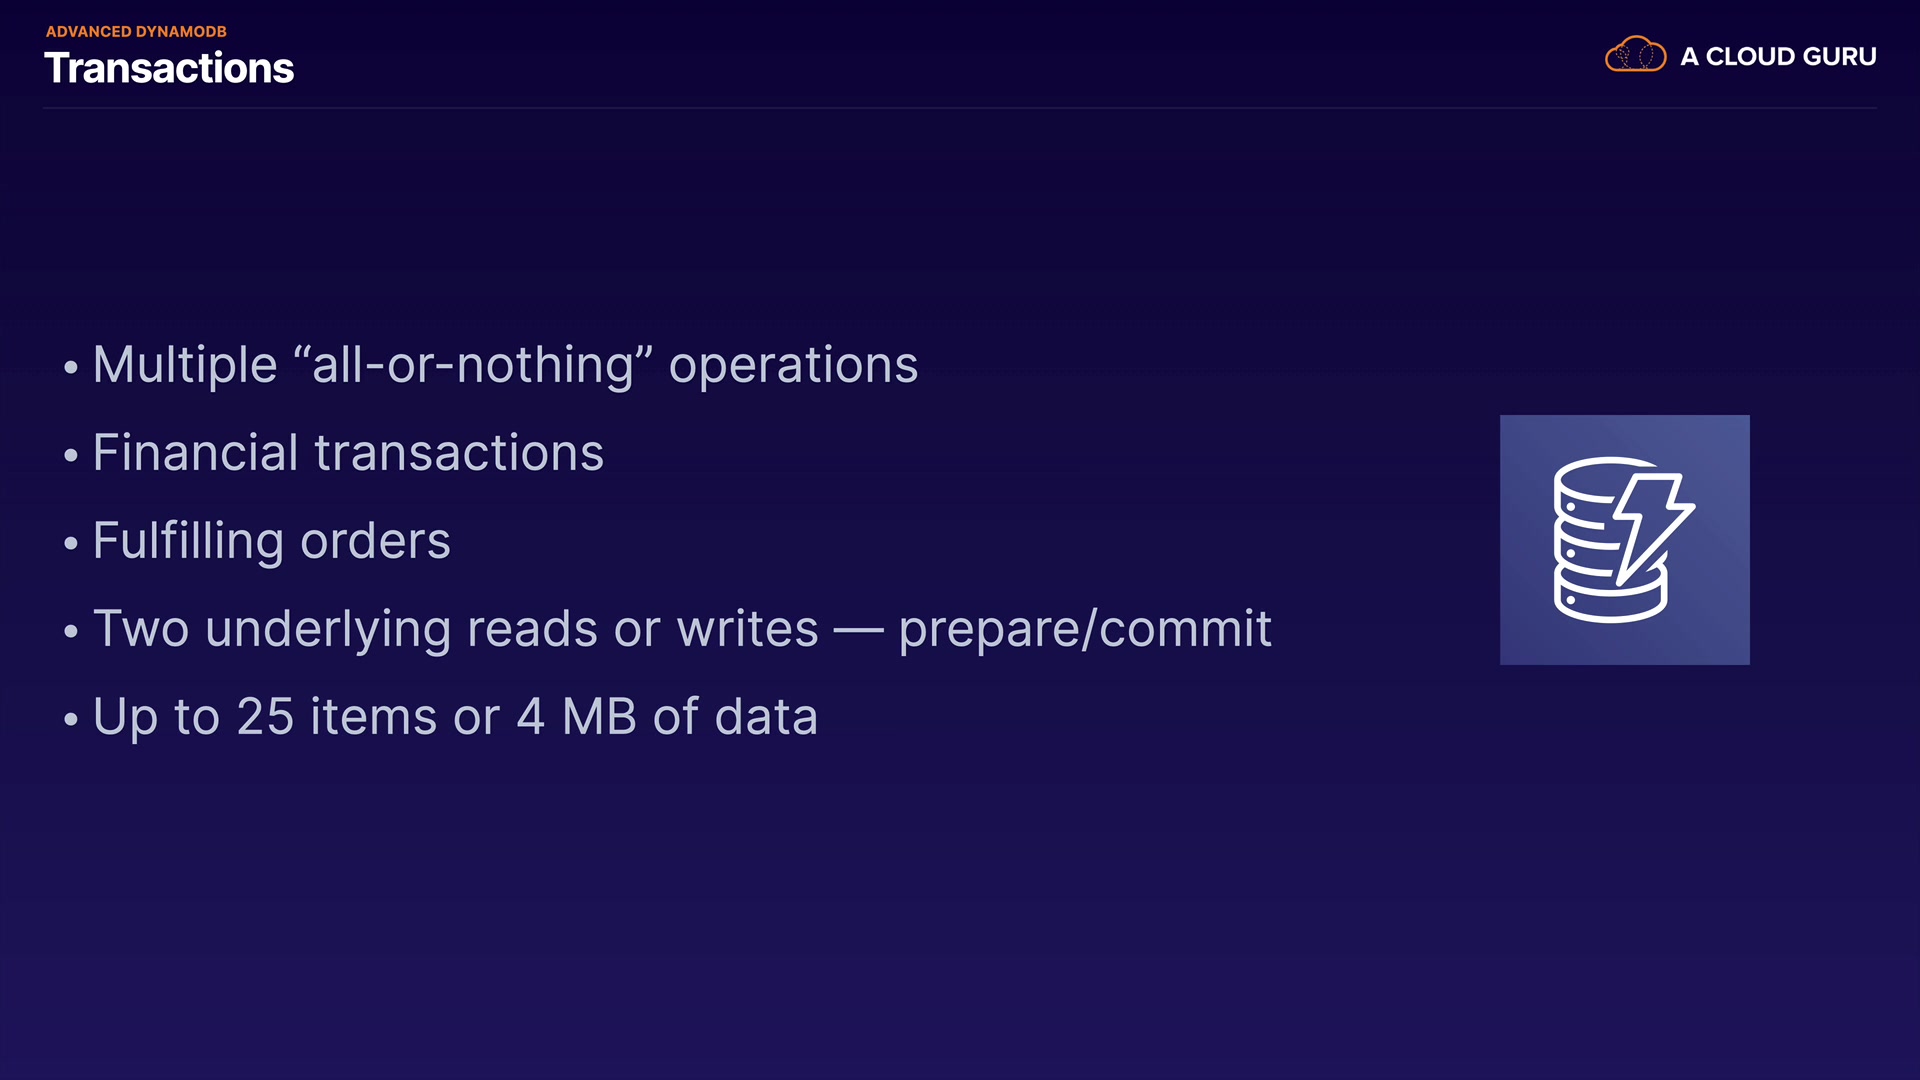Image resolution: width=1920 pixels, height=1080 pixels.
Task: Select the "Fulfilling orders" bullet text
Action: (271, 540)
